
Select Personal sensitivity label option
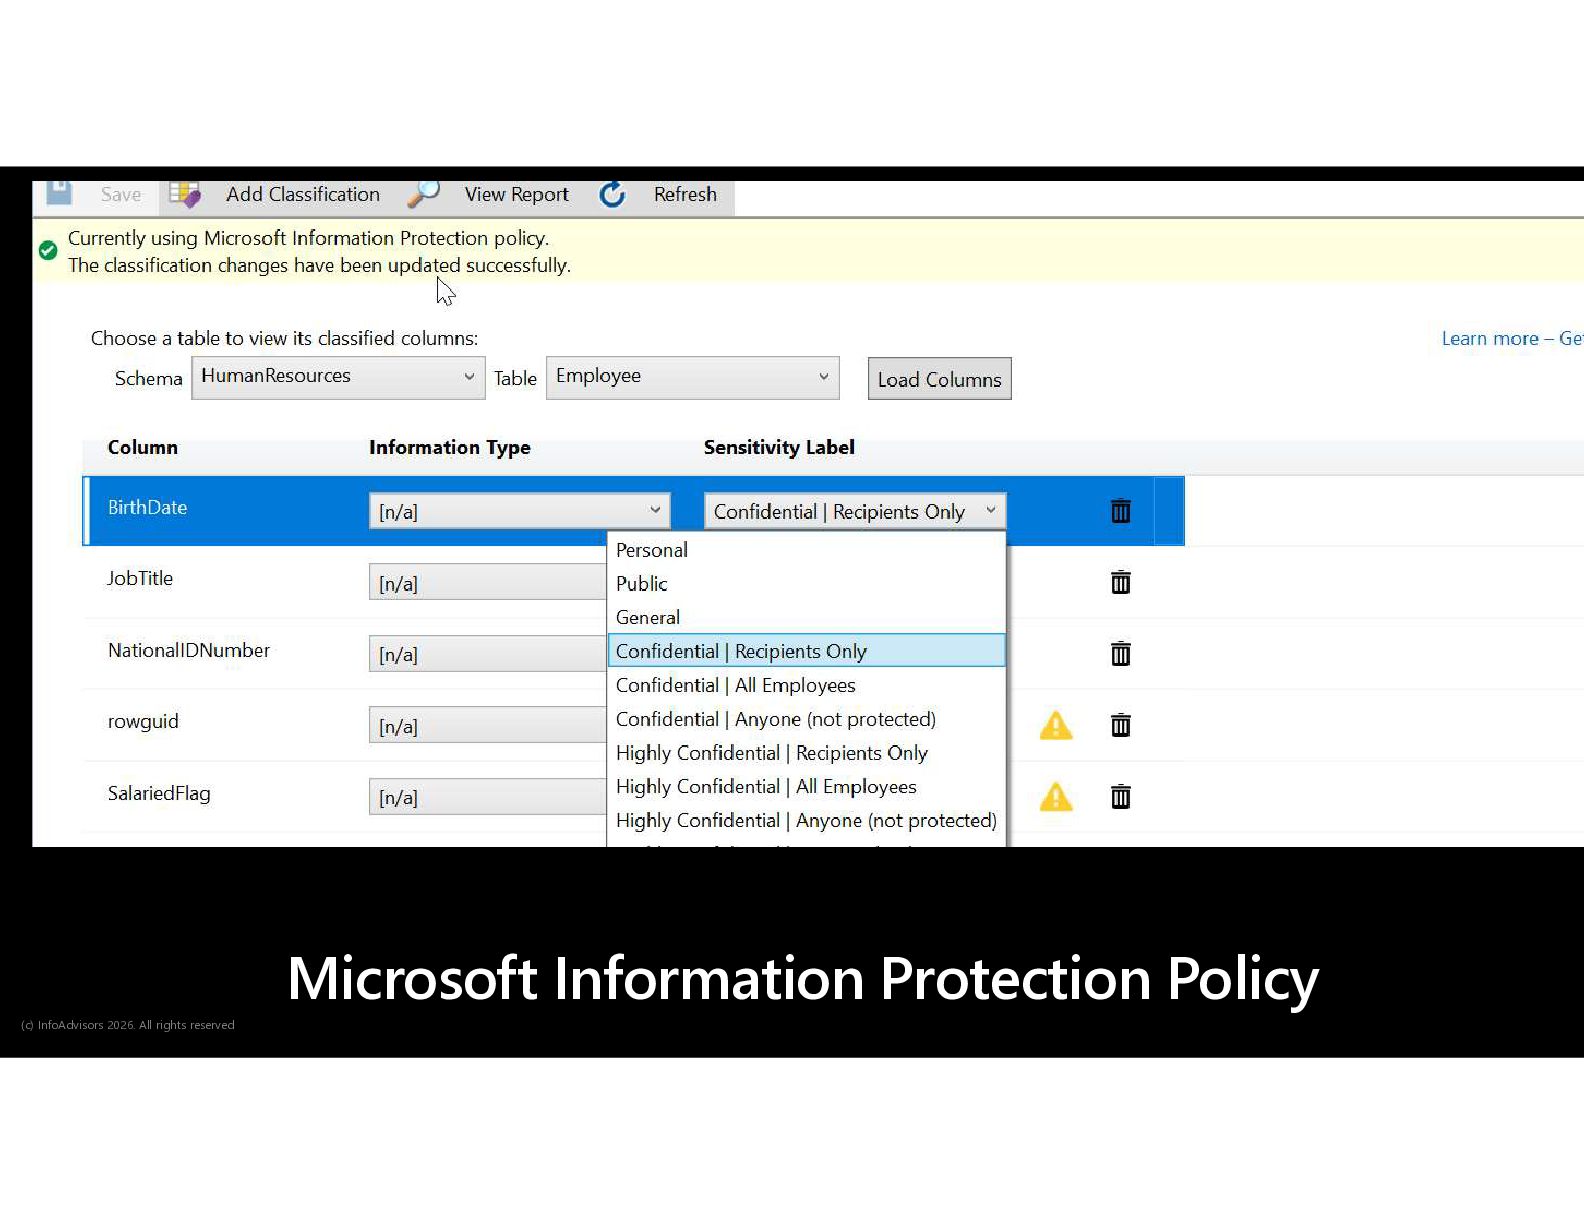tap(806, 550)
